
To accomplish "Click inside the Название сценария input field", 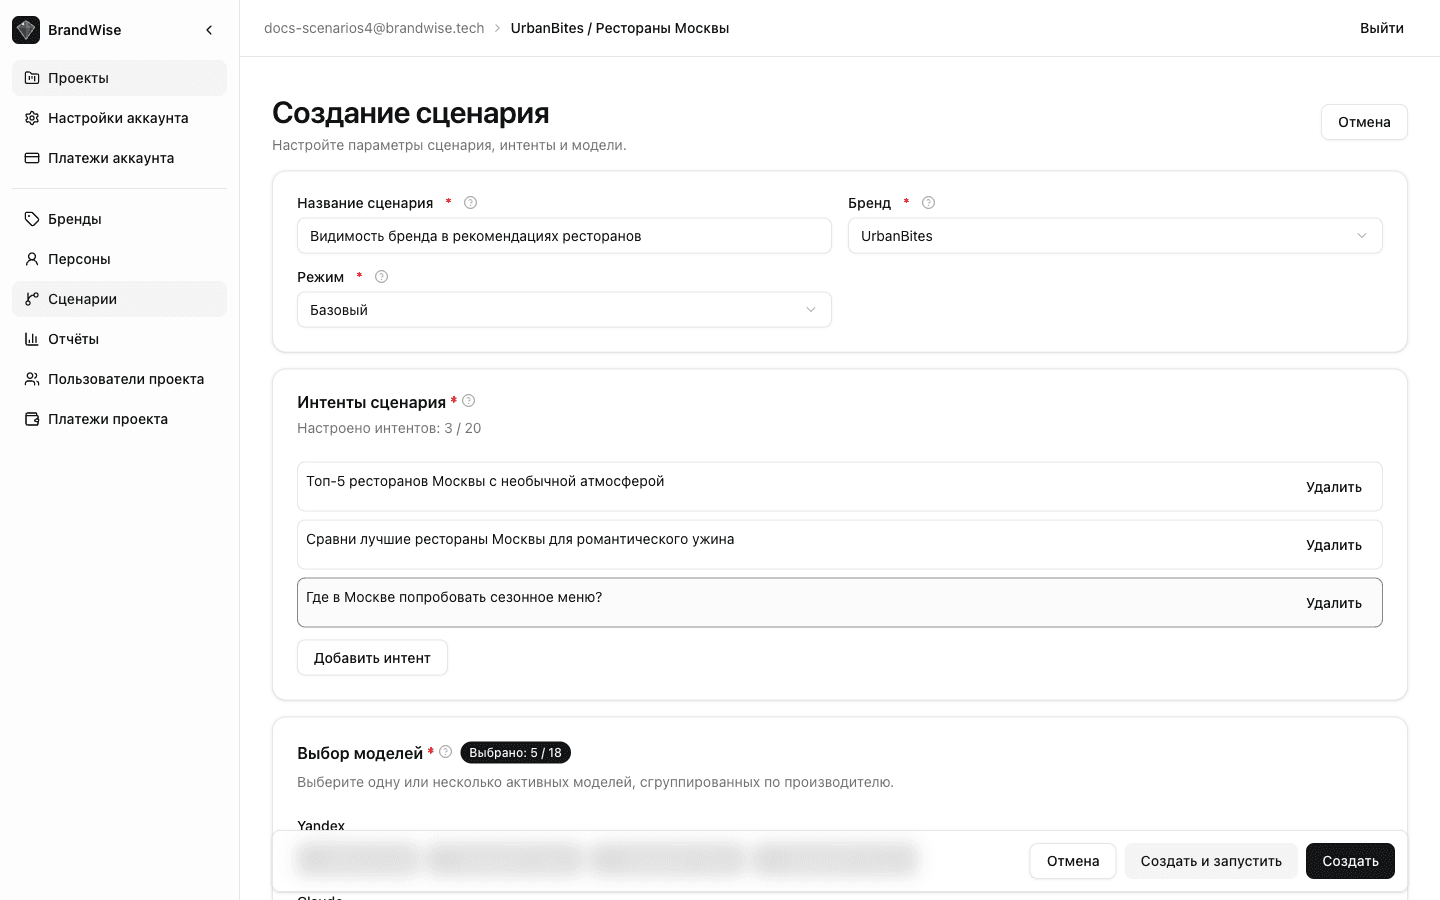I will point(564,235).
